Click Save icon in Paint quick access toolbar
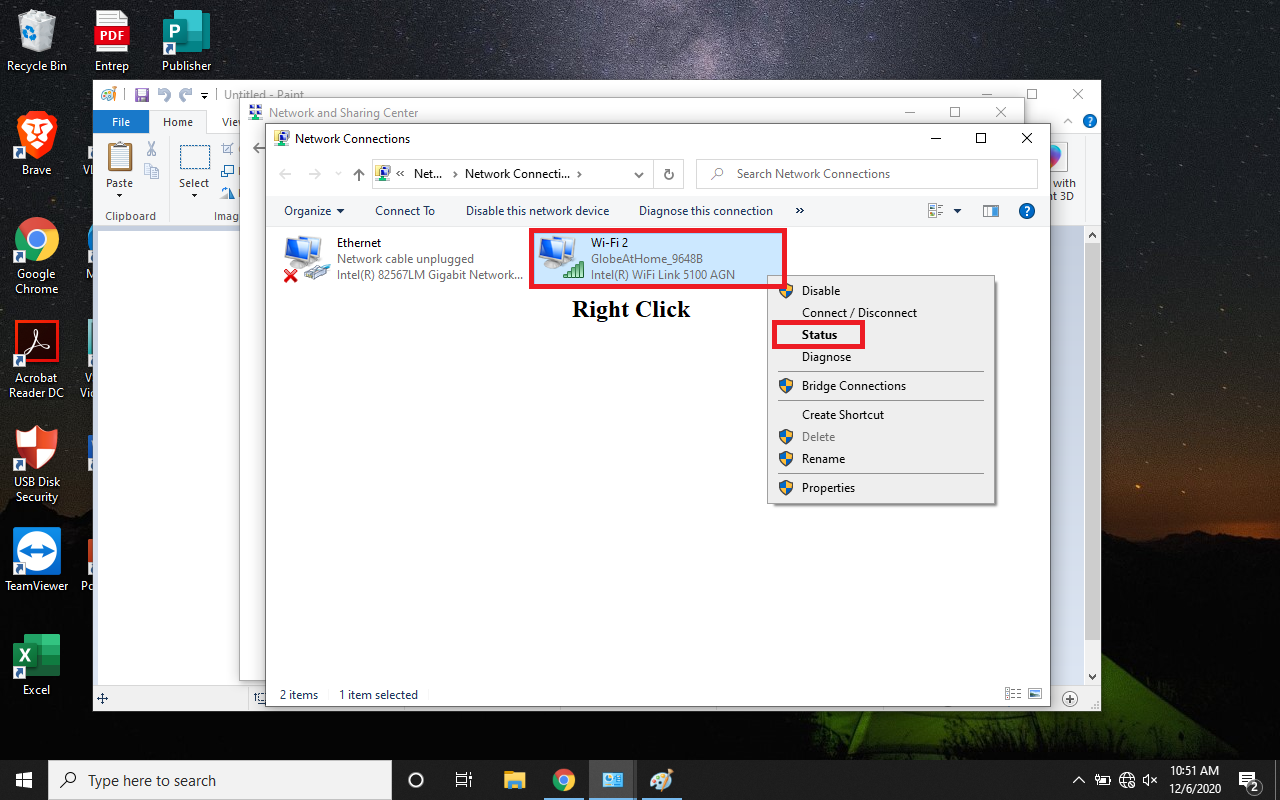1280x800 pixels. (x=142, y=95)
